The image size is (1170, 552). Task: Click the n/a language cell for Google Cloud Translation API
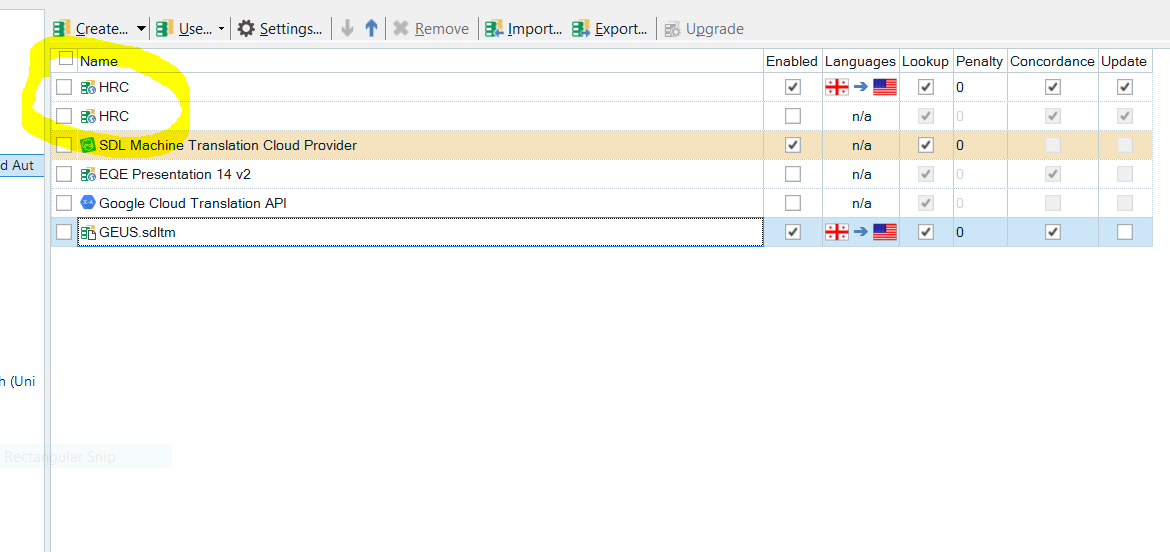(861, 203)
